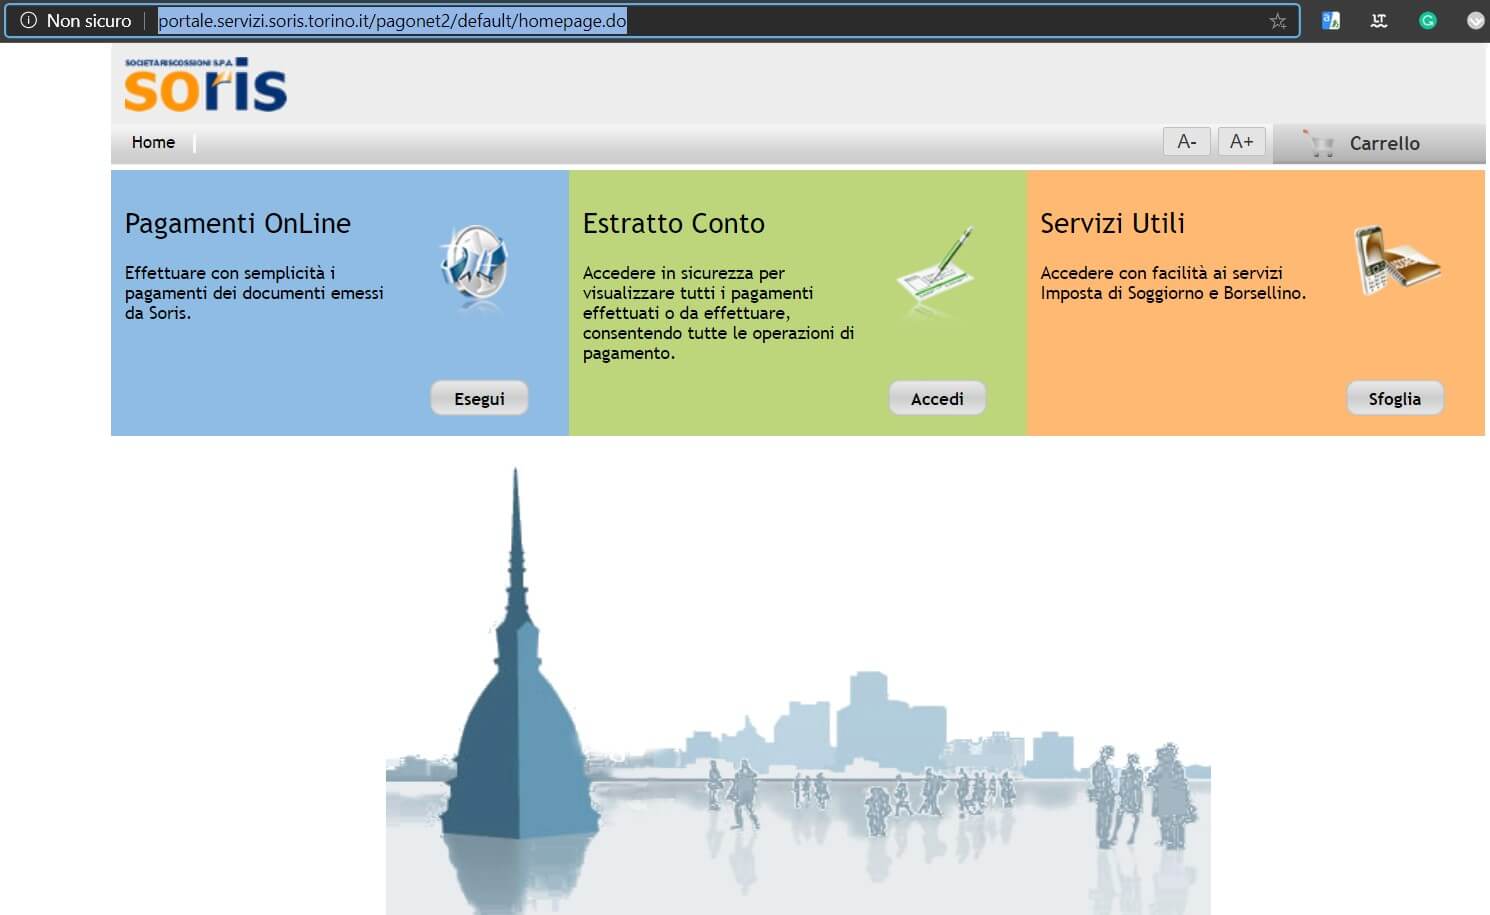The image size is (1490, 915).
Task: Decrease font size with A- button
Action: pyautogui.click(x=1186, y=142)
